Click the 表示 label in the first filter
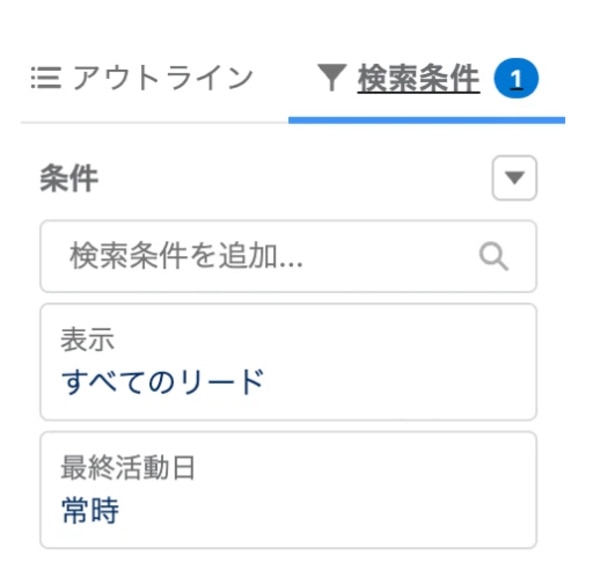600x584 pixels. (88, 339)
